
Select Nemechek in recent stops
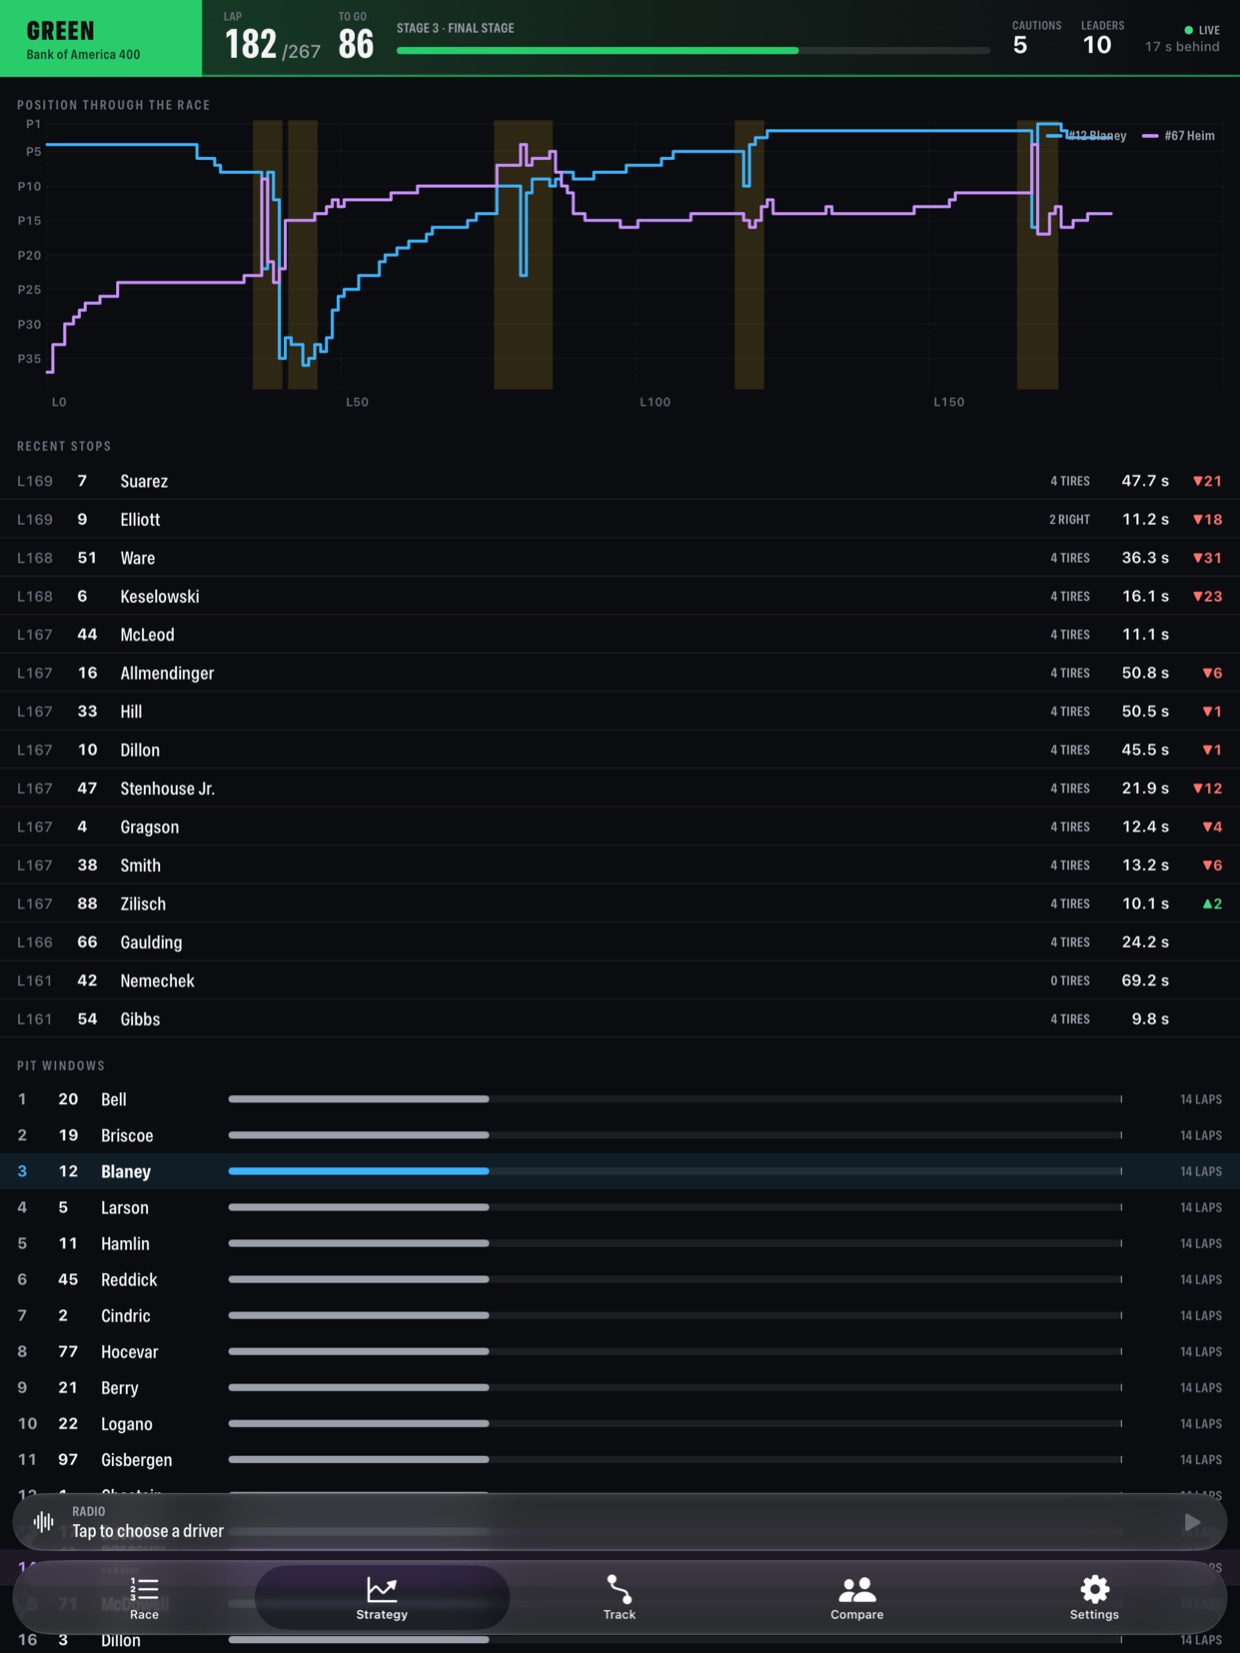pos(620,981)
